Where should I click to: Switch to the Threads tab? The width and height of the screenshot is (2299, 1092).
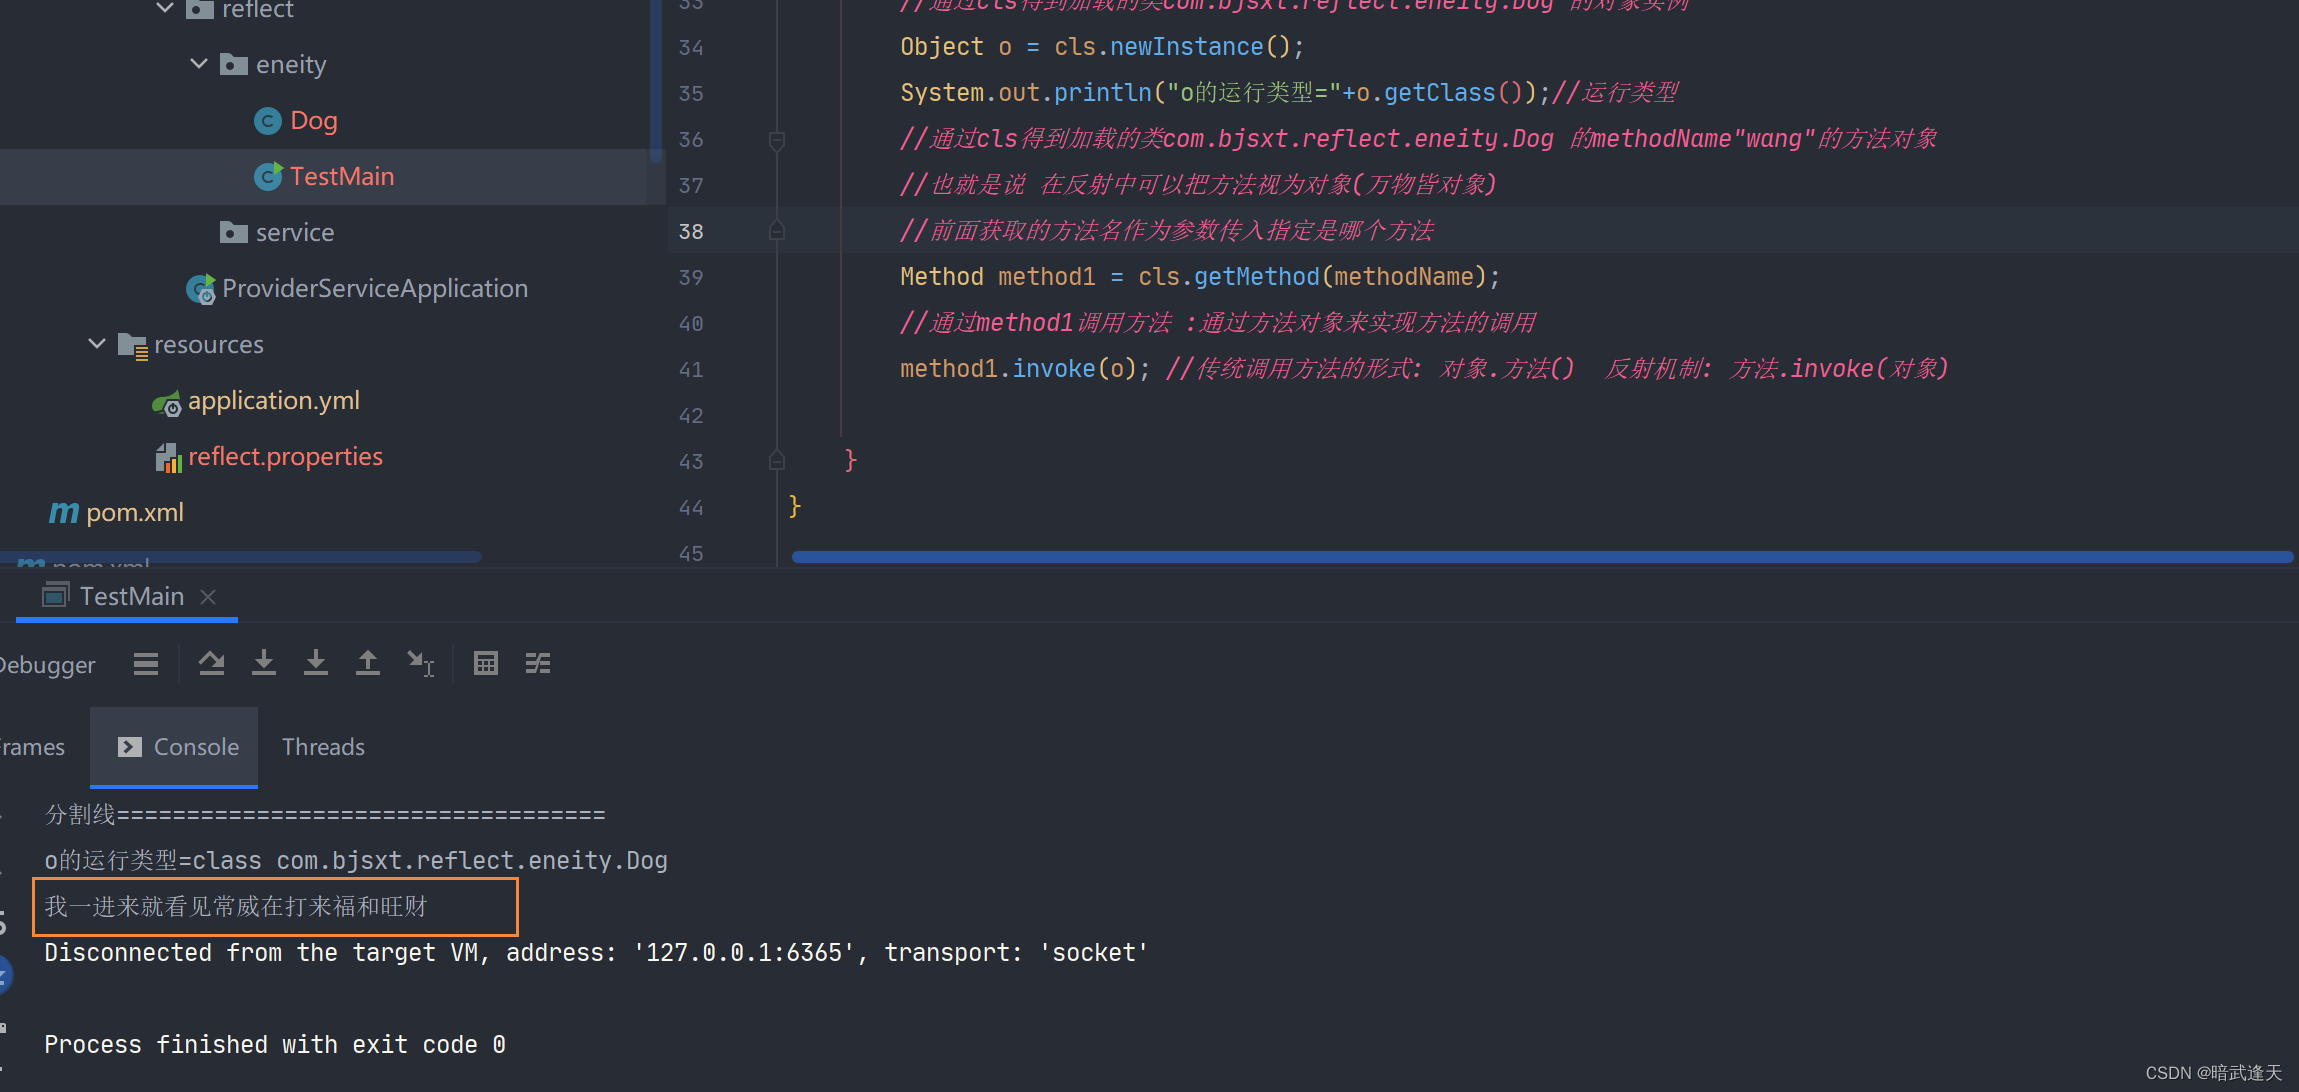pos(323,747)
